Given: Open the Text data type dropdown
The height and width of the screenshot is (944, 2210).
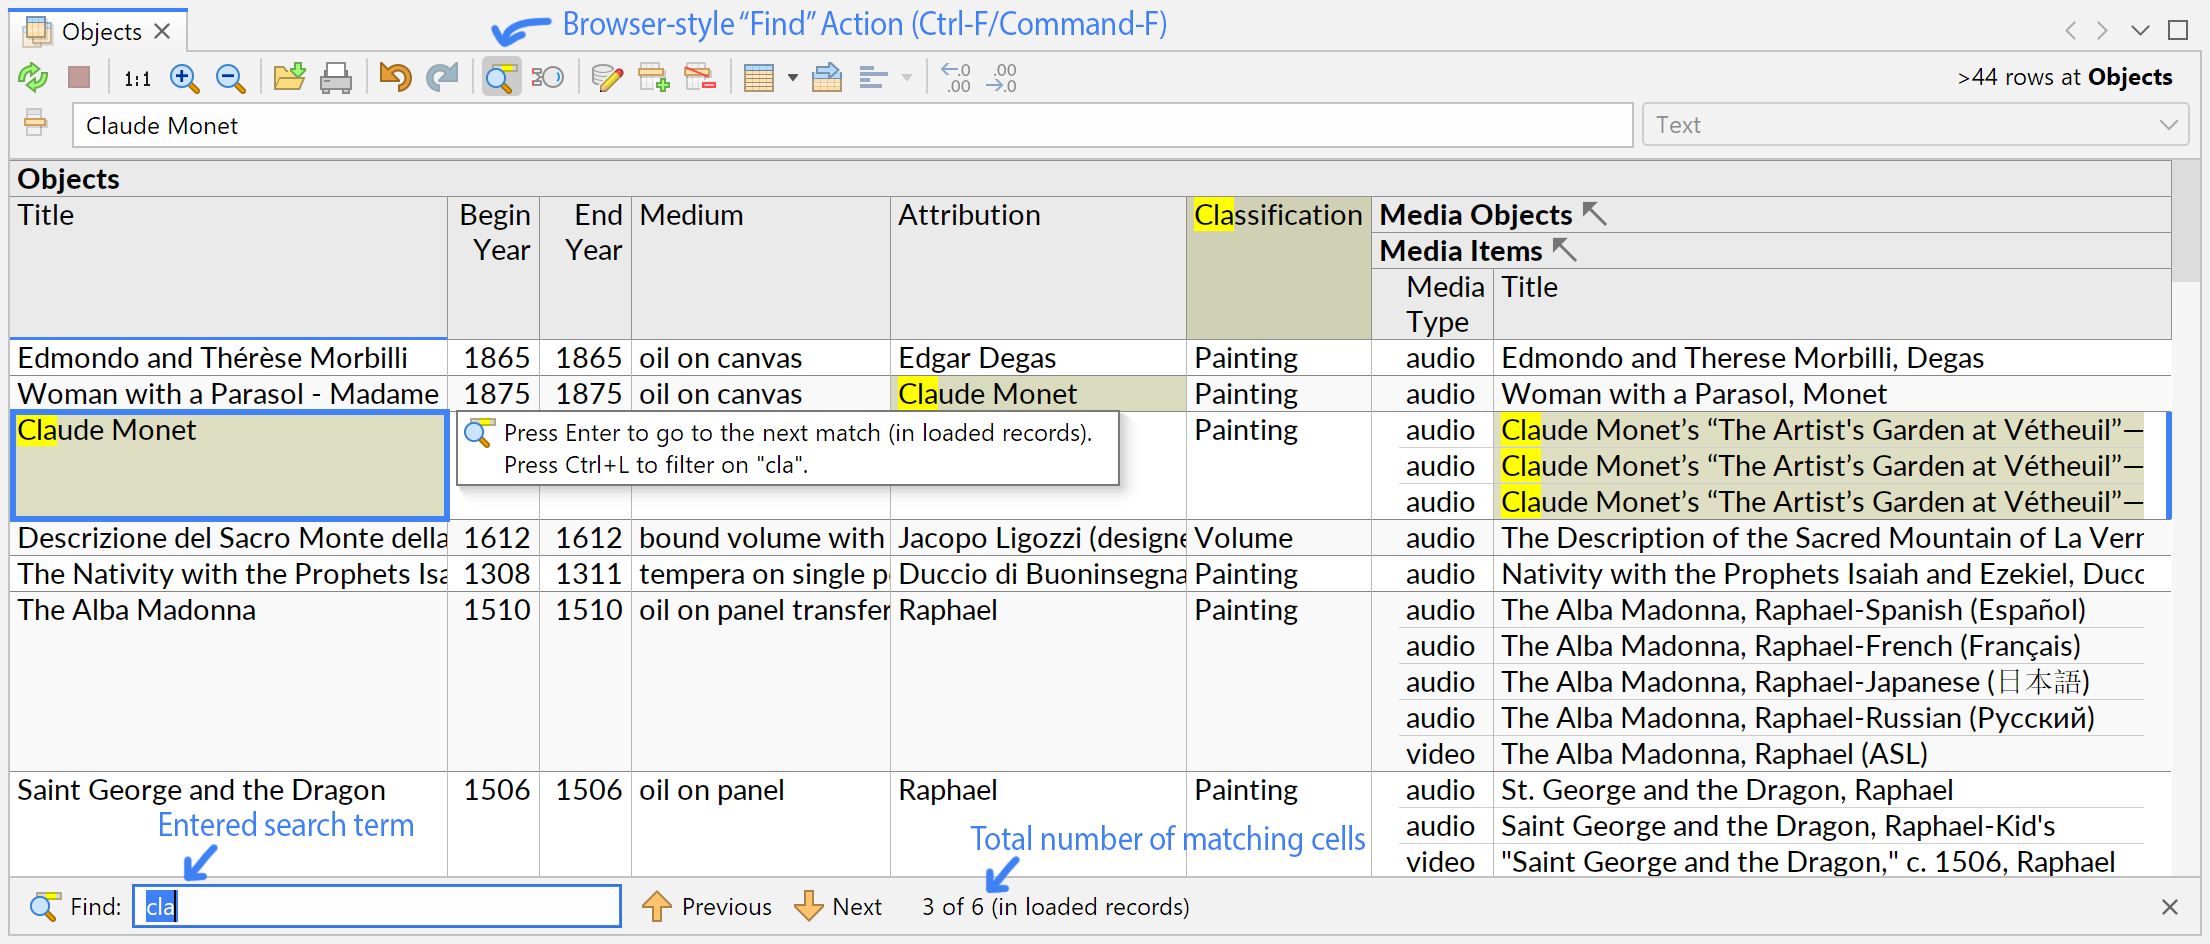Looking at the screenshot, I should [1915, 125].
